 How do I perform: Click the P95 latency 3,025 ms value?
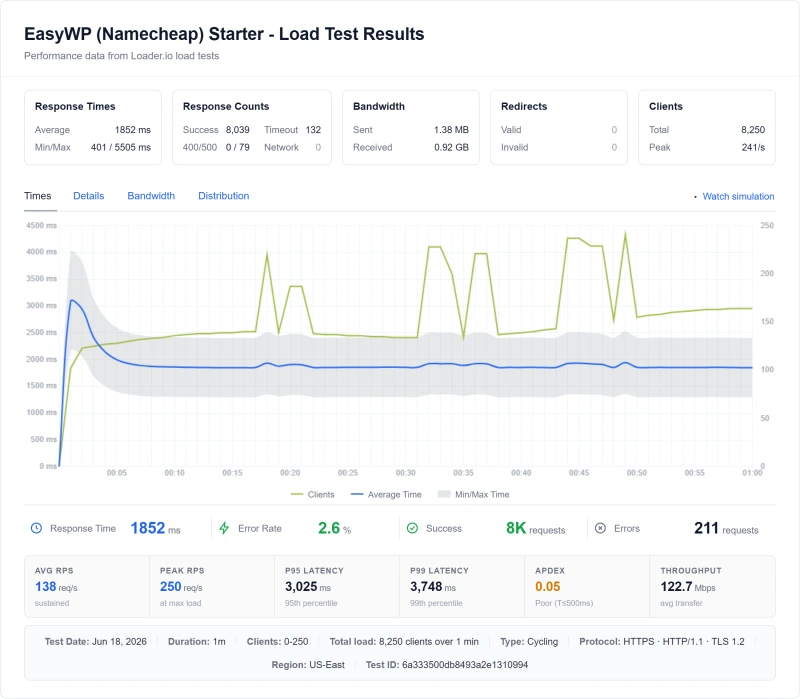coord(308,587)
